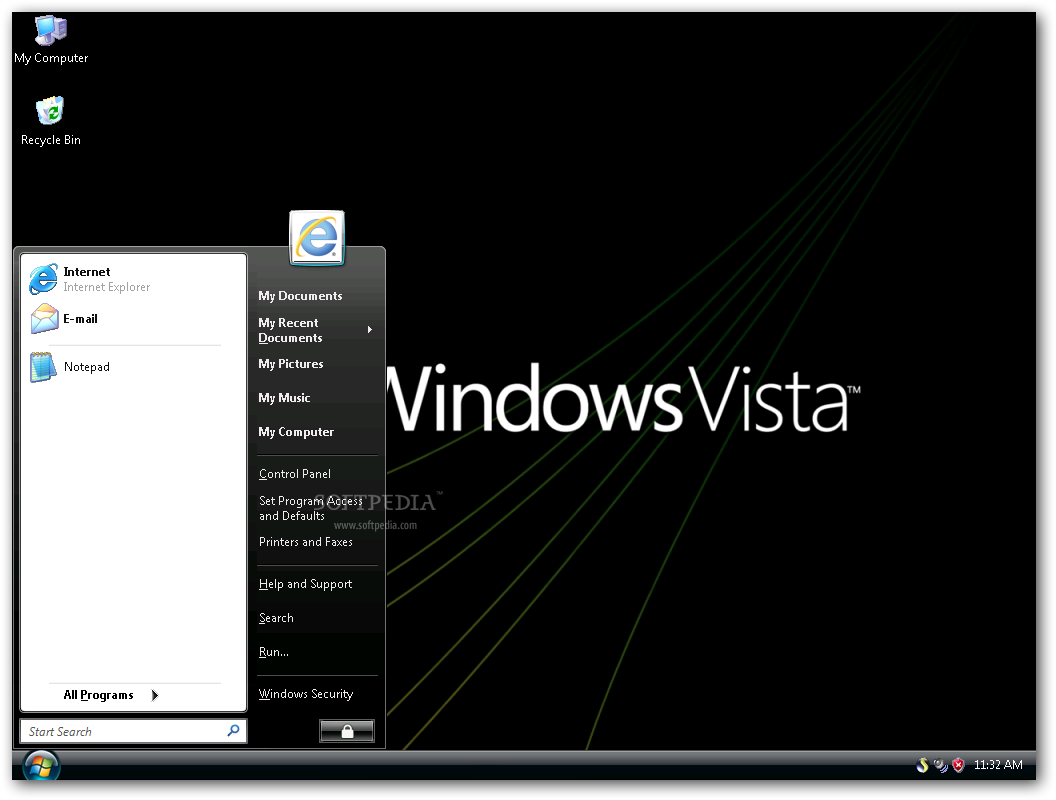Open My Pictures folder
This screenshot has height=800, width=1056.
point(291,364)
